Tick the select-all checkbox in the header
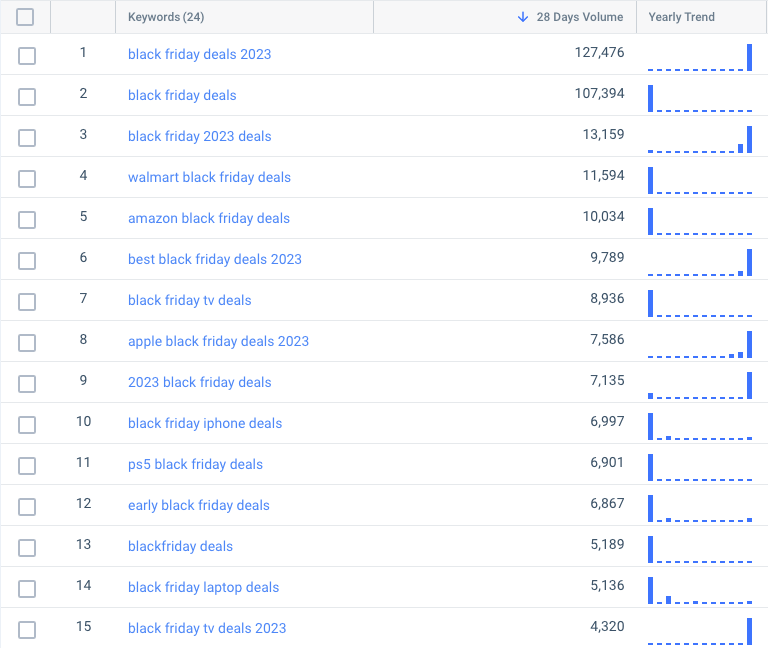768x648 pixels. [25, 17]
